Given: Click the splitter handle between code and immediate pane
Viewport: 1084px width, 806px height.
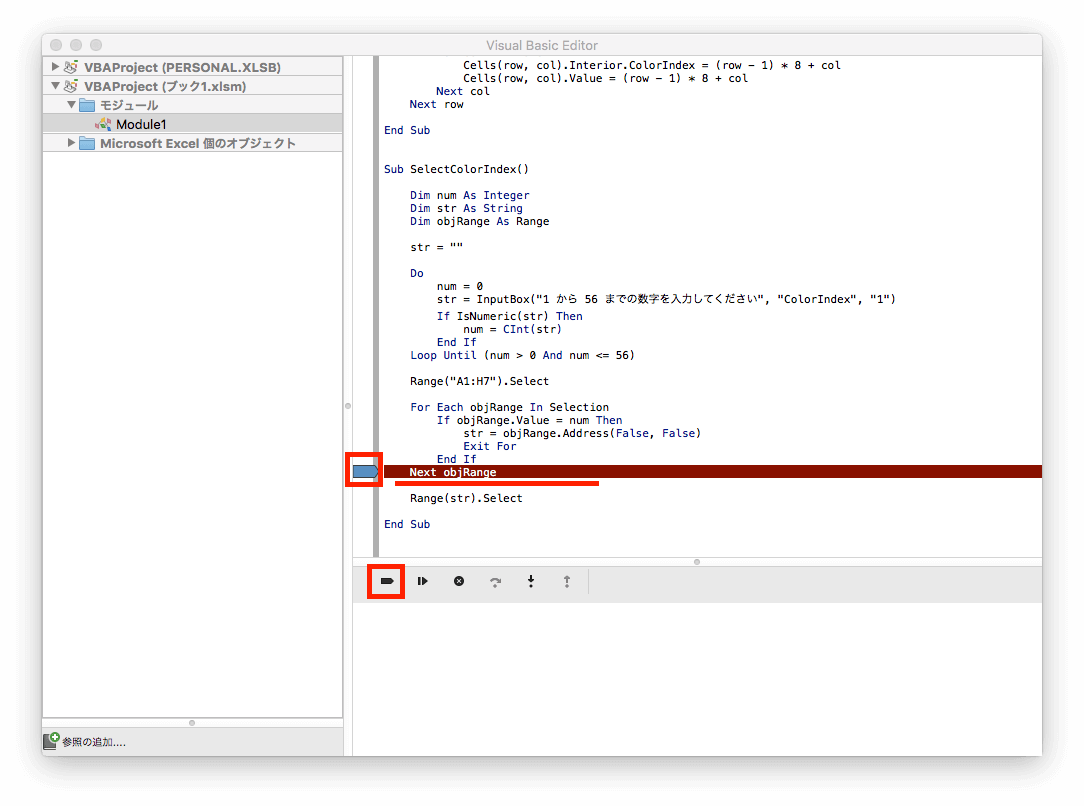Looking at the screenshot, I should point(697,561).
